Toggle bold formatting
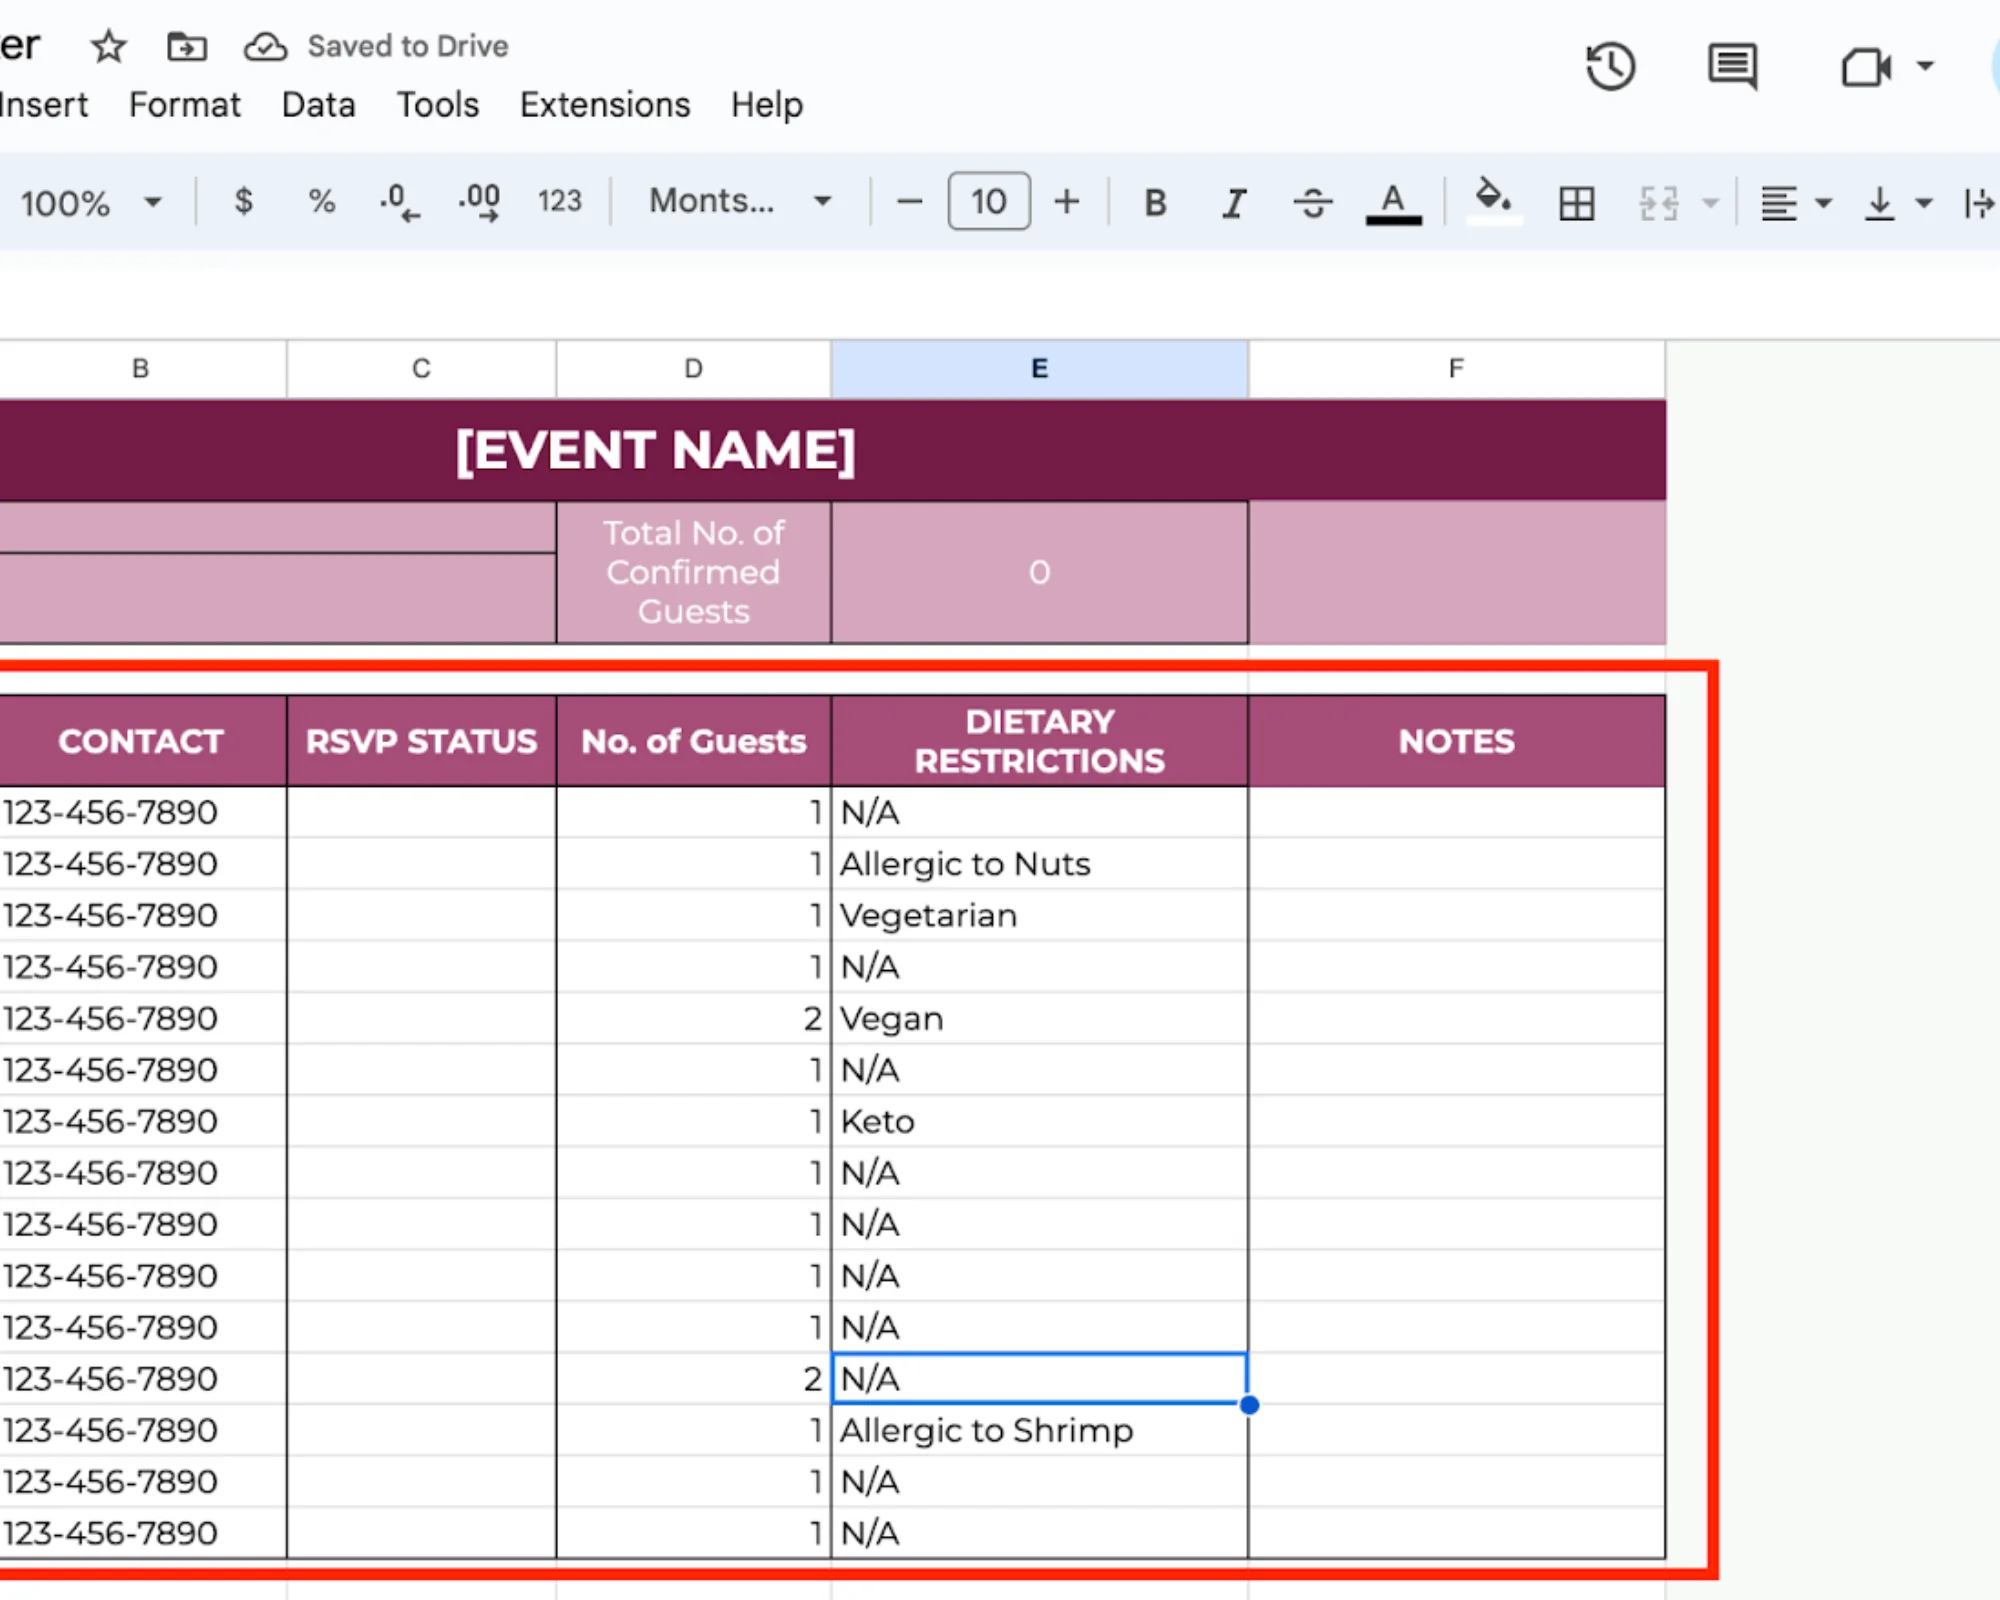Image resolution: width=2000 pixels, height=1600 pixels. tap(1155, 203)
